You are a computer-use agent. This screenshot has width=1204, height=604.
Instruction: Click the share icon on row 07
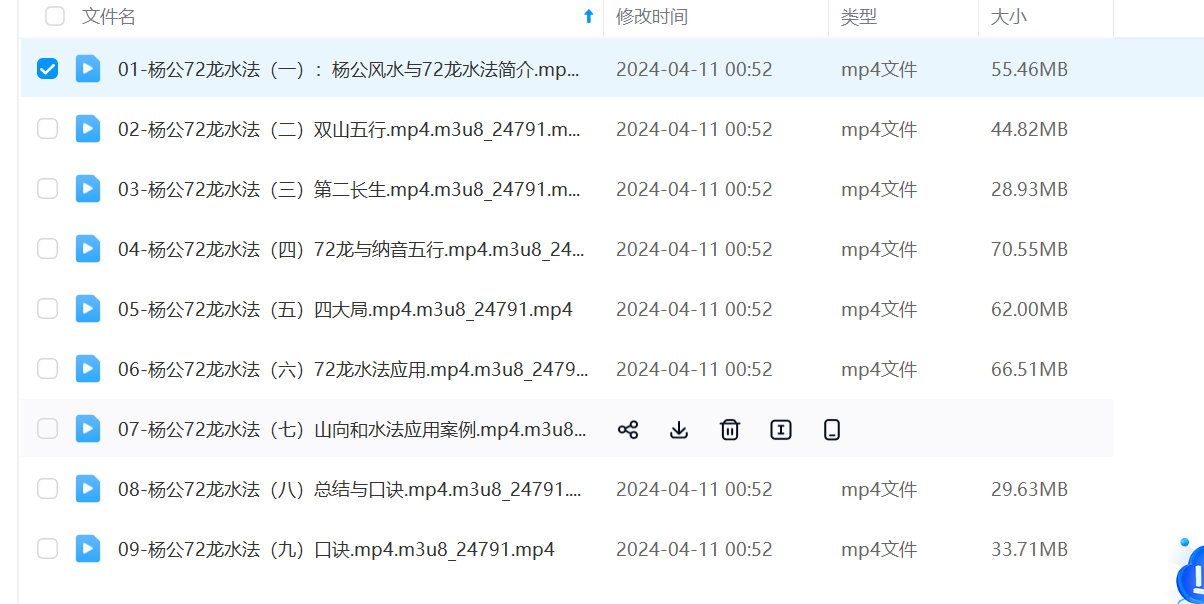628,430
